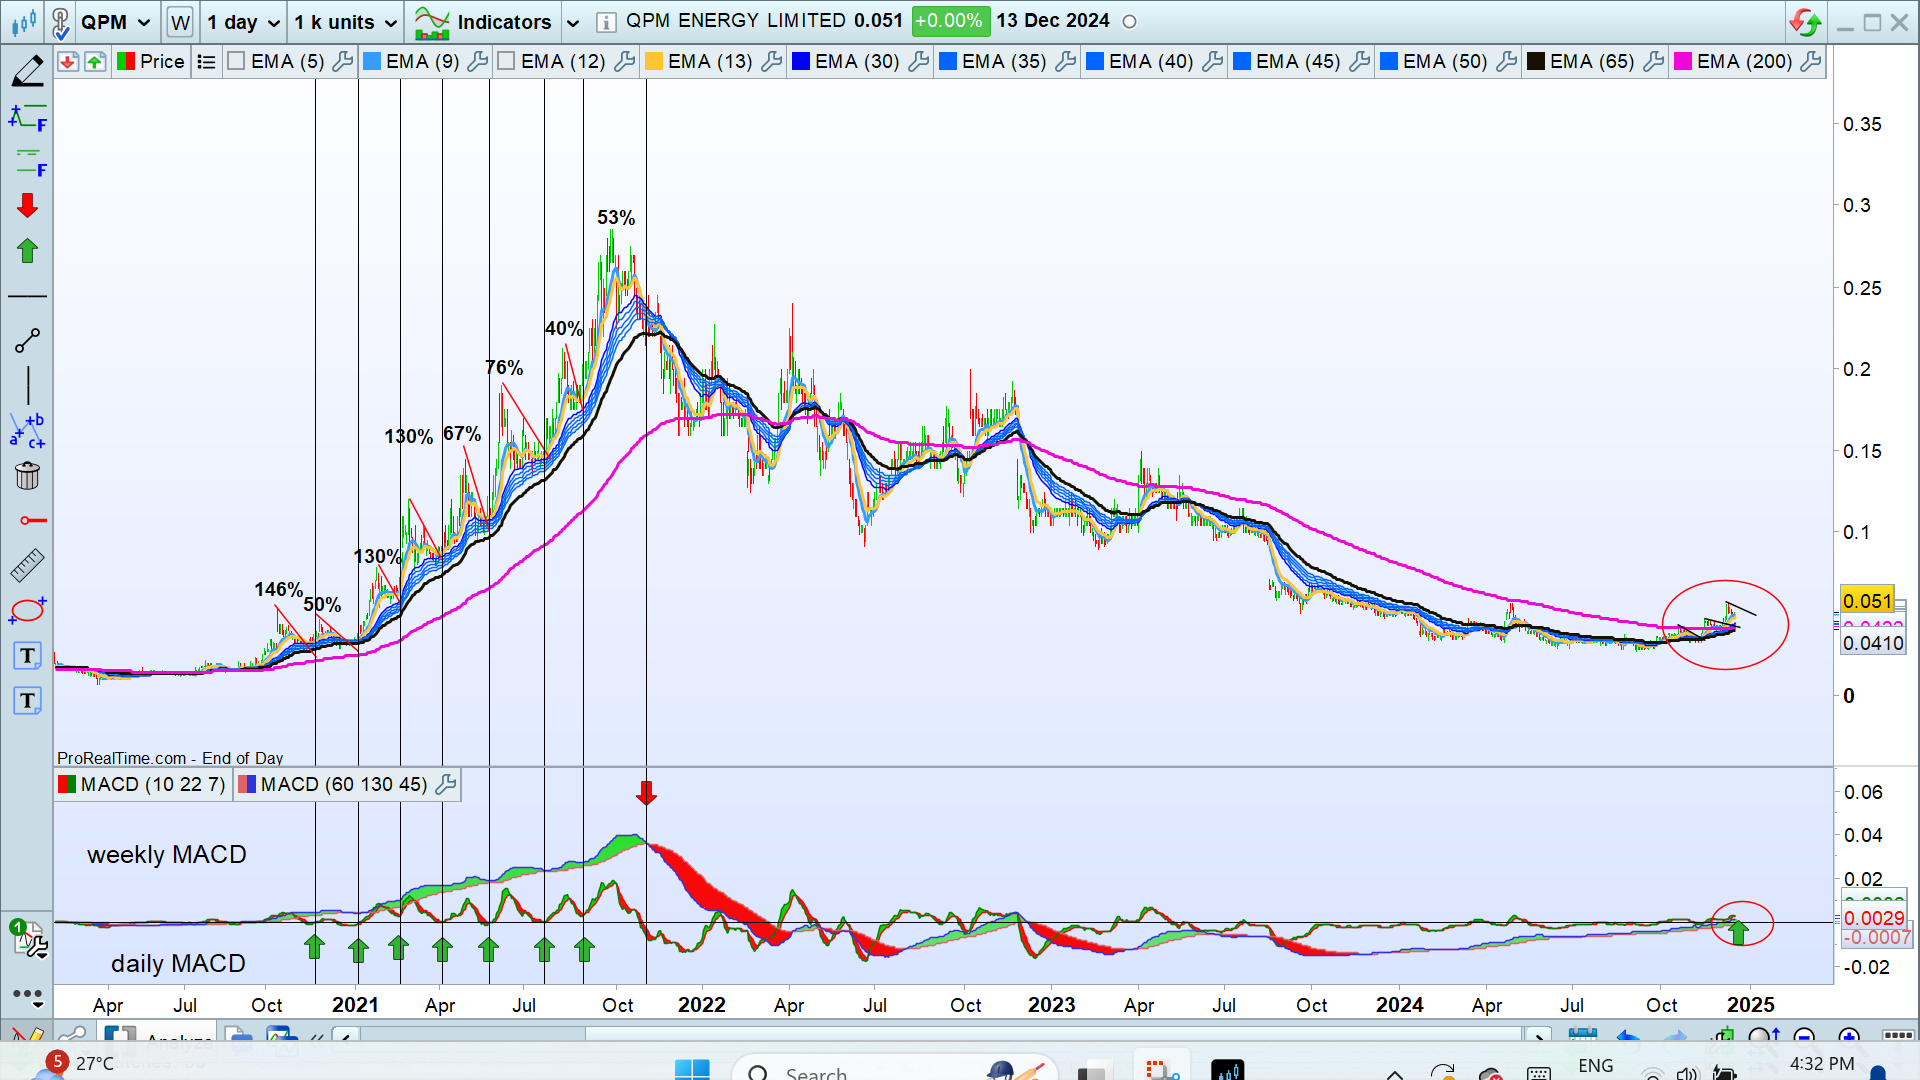Toggle EMA (40) blue visibility box
Screen dimensions: 1920x1080
tap(1095, 62)
